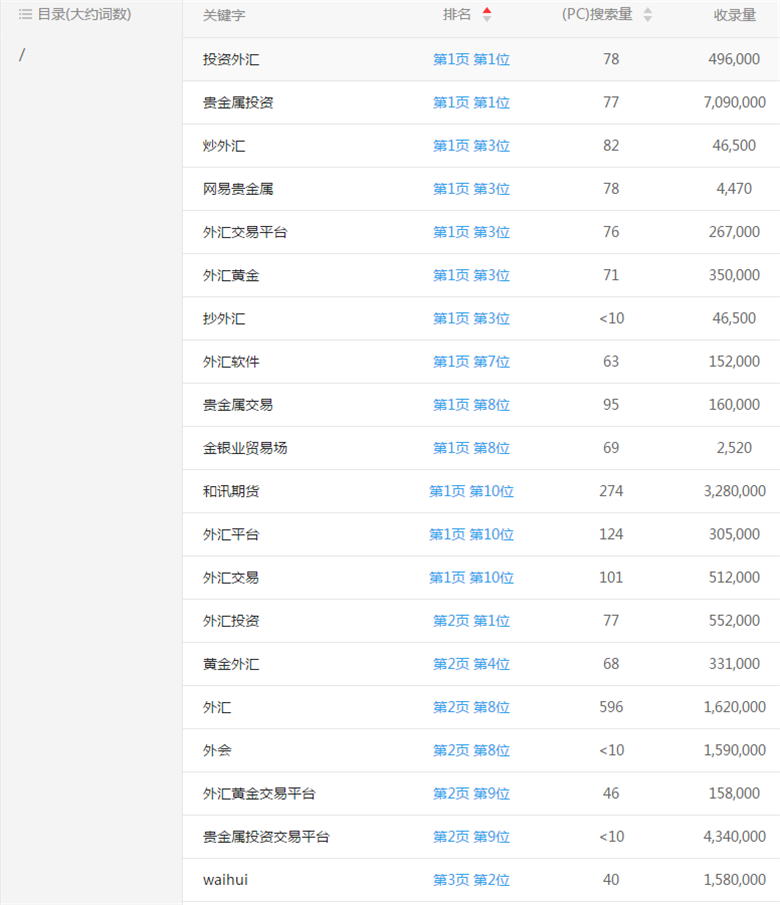780x905 pixels.
Task: Open ranking link for 投资外汇
Action: tap(471, 60)
